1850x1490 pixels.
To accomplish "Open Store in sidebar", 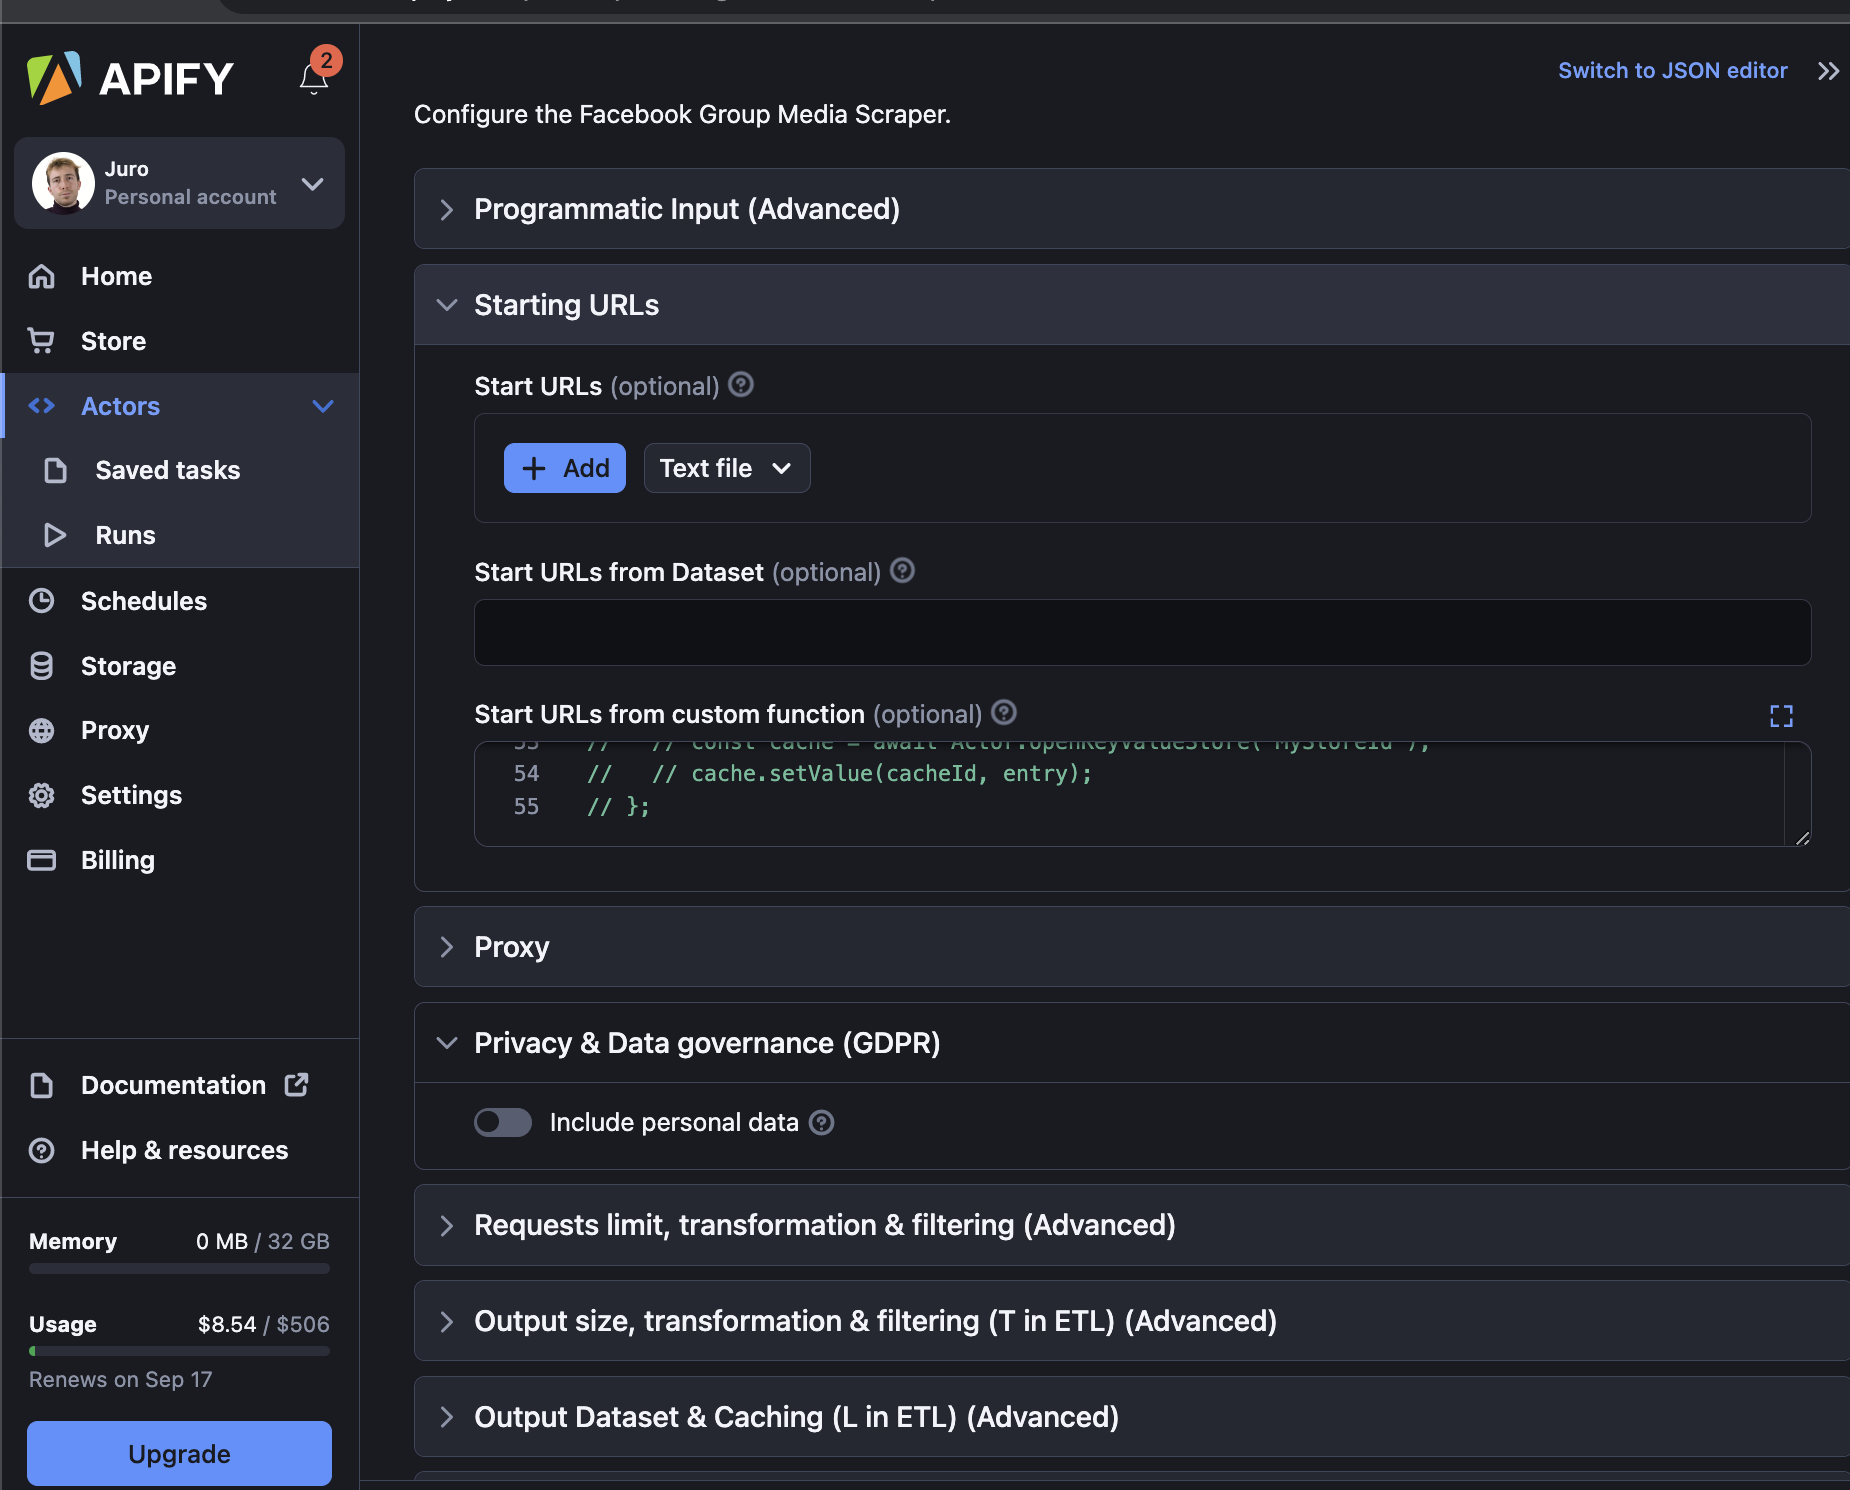I will click(114, 341).
